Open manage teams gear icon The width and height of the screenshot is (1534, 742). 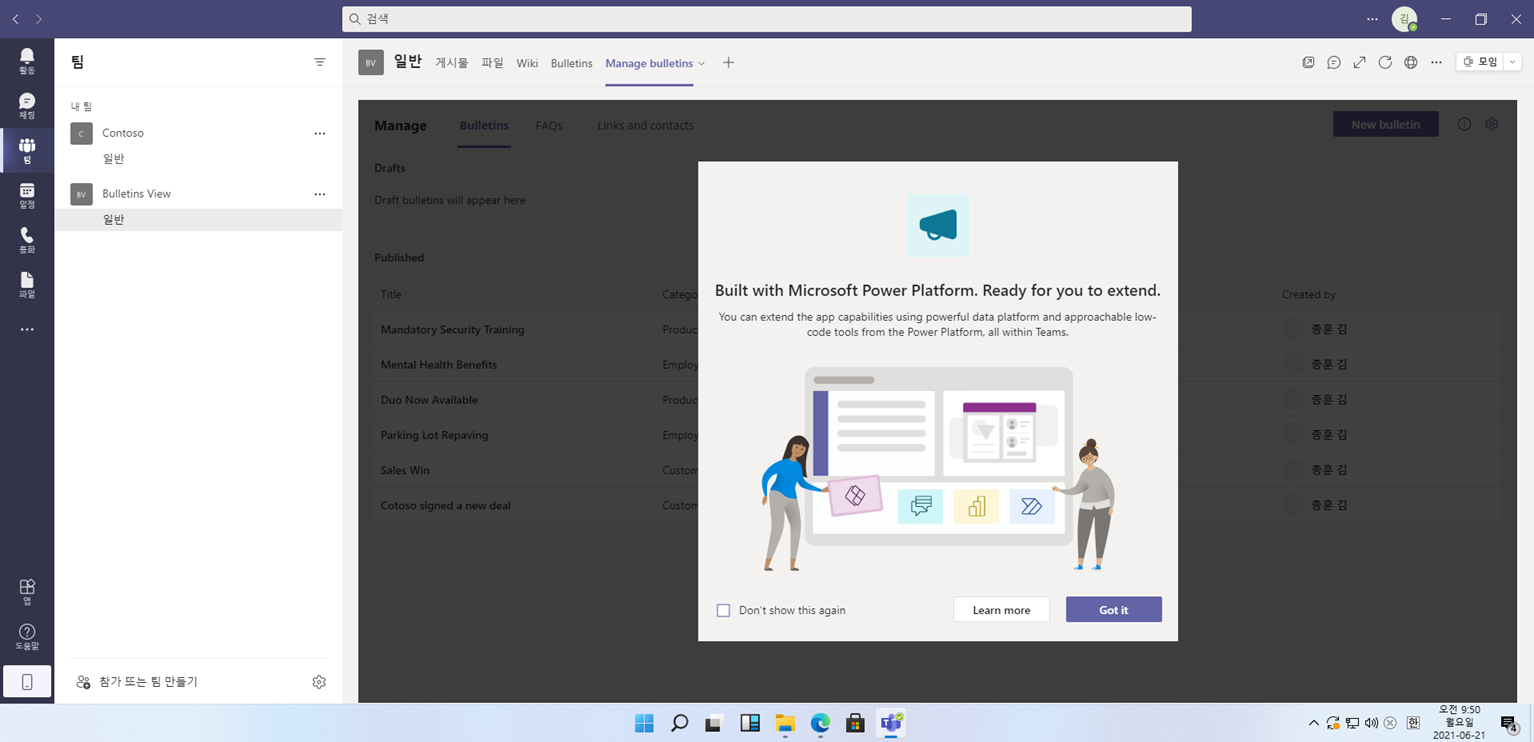[319, 682]
